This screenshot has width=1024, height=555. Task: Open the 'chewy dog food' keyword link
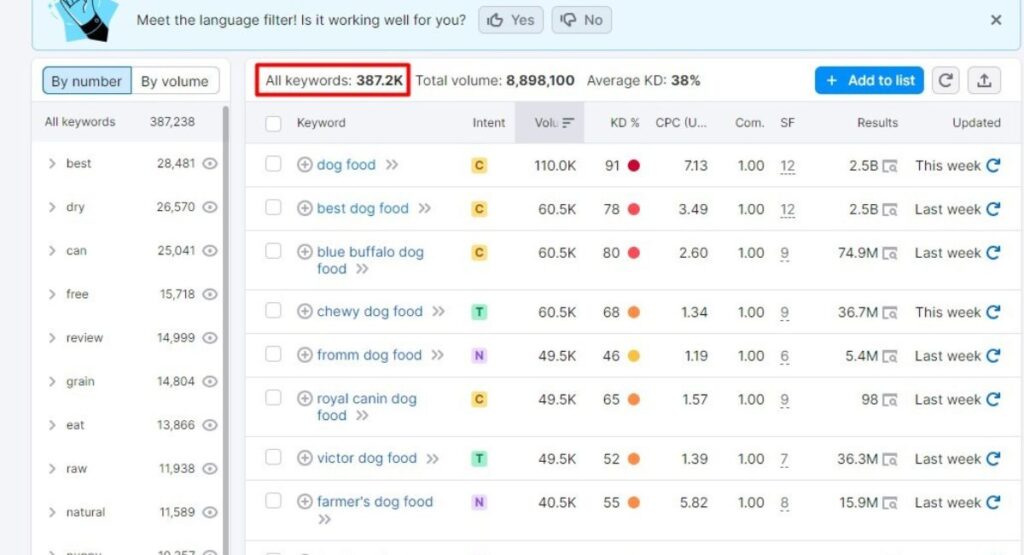click(x=370, y=311)
